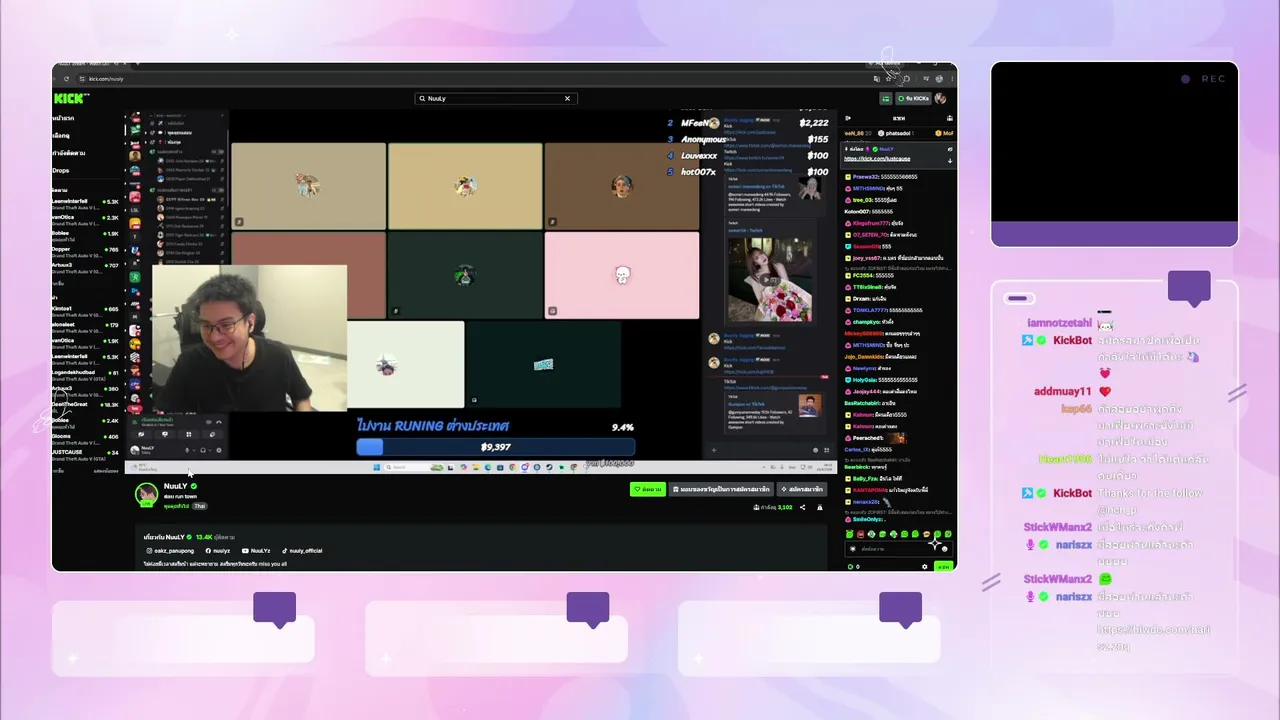Open Kintoe1 channel in sidebar
The height and width of the screenshot is (720, 1280).
point(85,311)
